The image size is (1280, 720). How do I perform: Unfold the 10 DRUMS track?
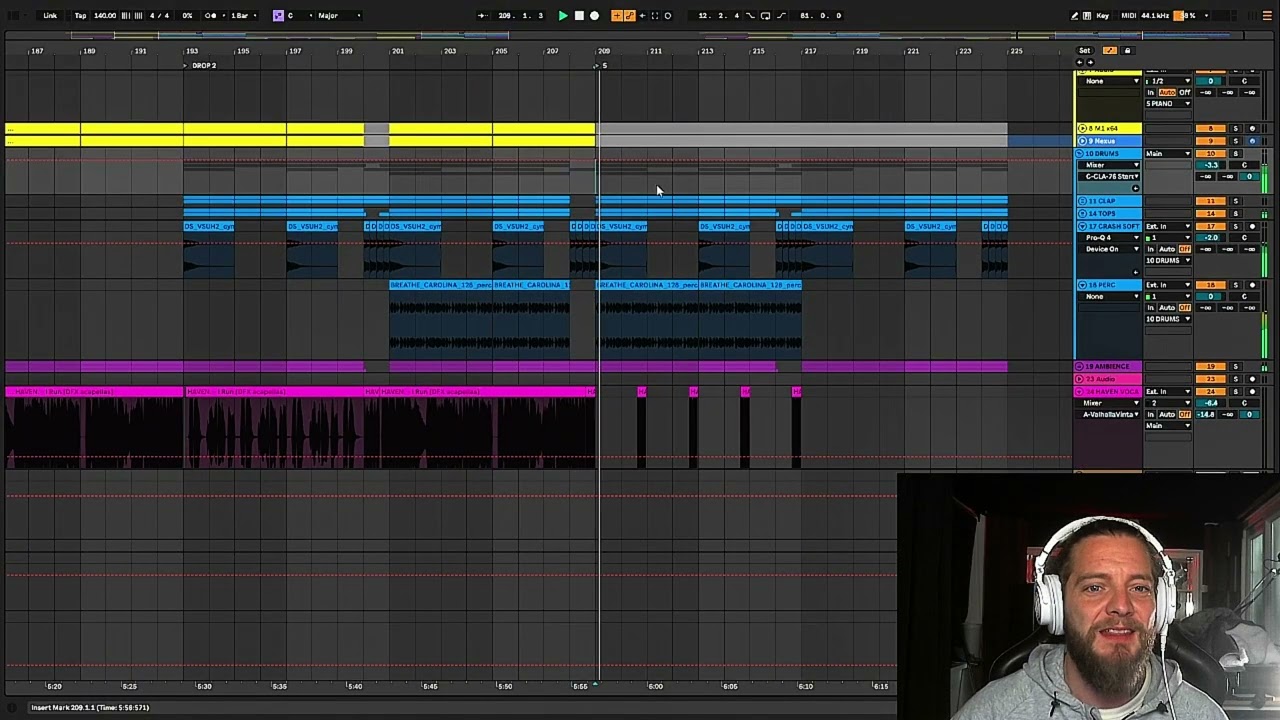1079,154
